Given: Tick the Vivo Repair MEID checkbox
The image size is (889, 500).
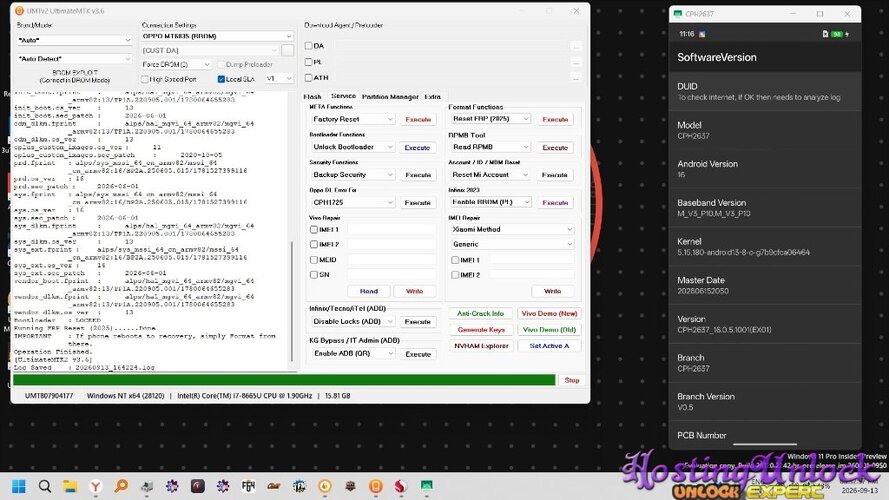Looking at the screenshot, I should pyautogui.click(x=314, y=260).
